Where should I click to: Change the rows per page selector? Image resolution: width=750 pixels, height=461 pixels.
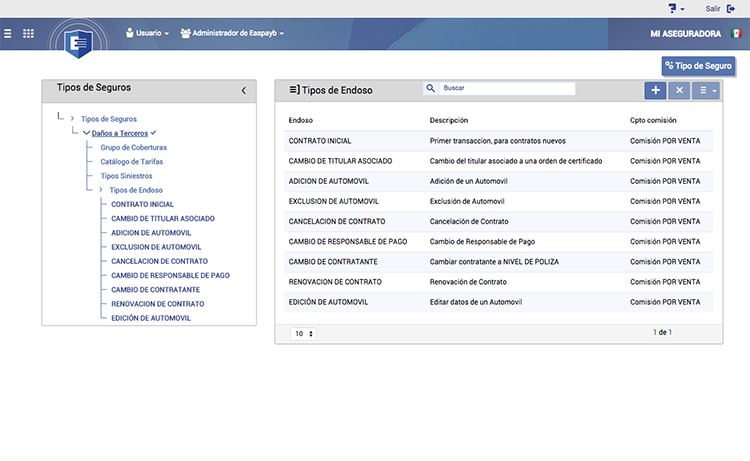tap(303, 333)
